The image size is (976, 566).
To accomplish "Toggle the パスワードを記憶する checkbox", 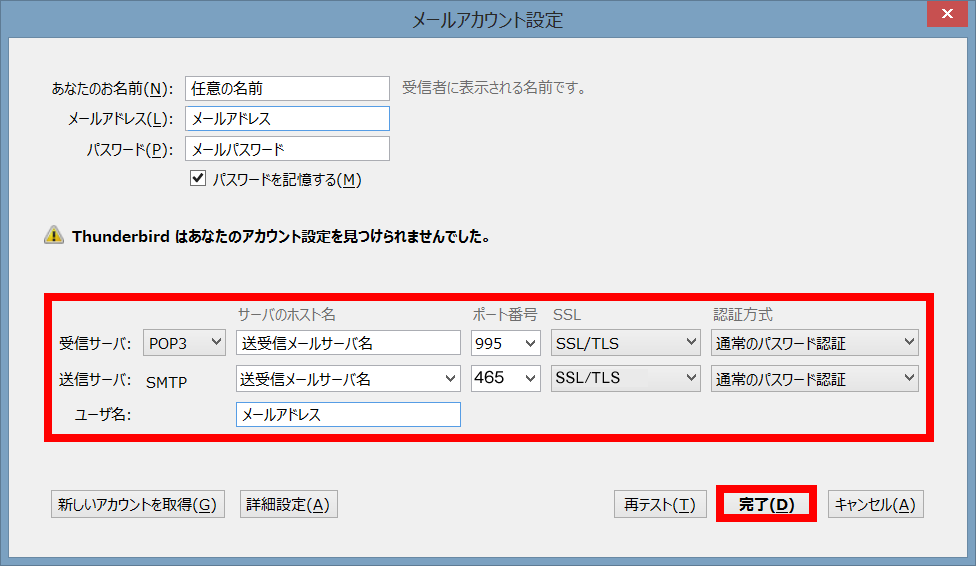I will point(198,179).
